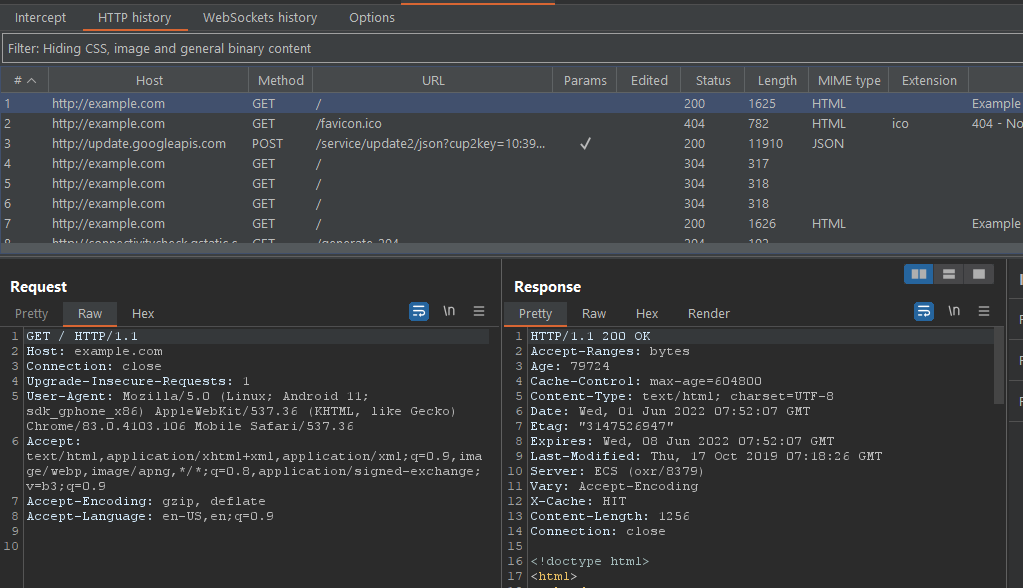Image resolution: width=1023 pixels, height=588 pixels.
Task: Click the Params checkmark on row 3
Action: click(x=585, y=143)
